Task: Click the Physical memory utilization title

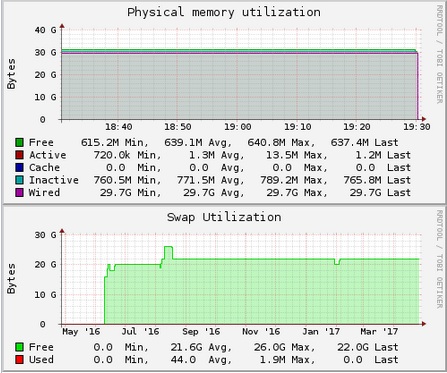Action: pos(224,12)
